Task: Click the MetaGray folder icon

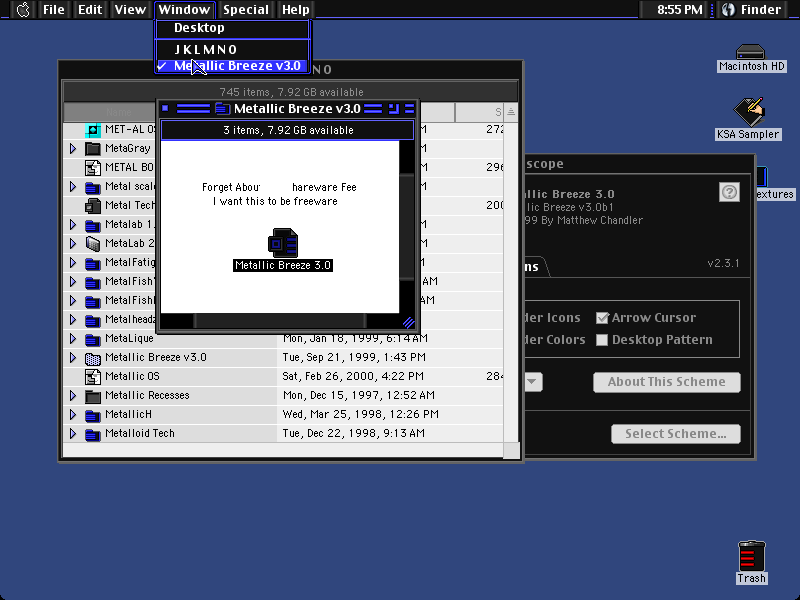Action: click(92, 149)
